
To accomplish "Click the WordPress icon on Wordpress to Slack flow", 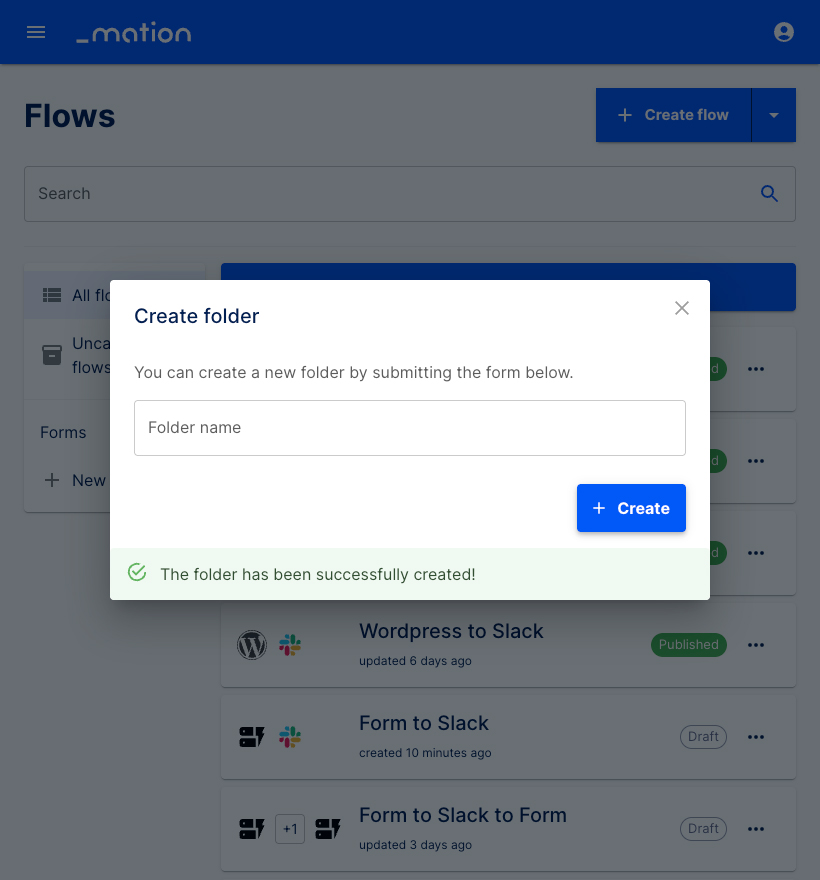I will [252, 645].
